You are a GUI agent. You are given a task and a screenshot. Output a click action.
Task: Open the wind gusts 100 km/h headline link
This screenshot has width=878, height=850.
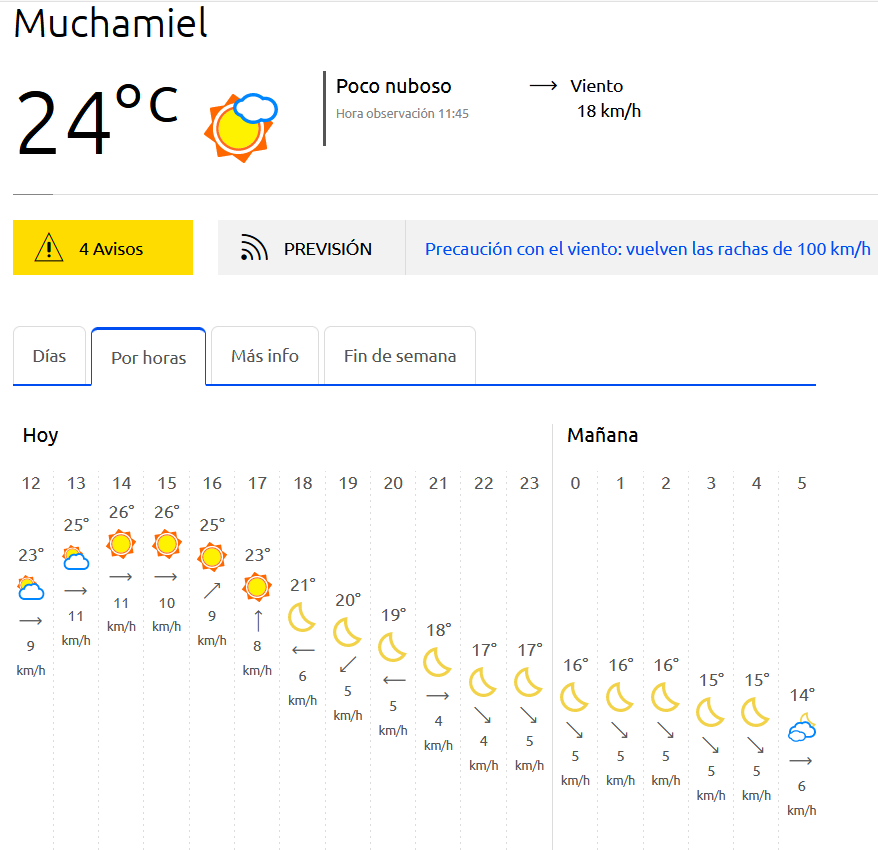(x=647, y=249)
